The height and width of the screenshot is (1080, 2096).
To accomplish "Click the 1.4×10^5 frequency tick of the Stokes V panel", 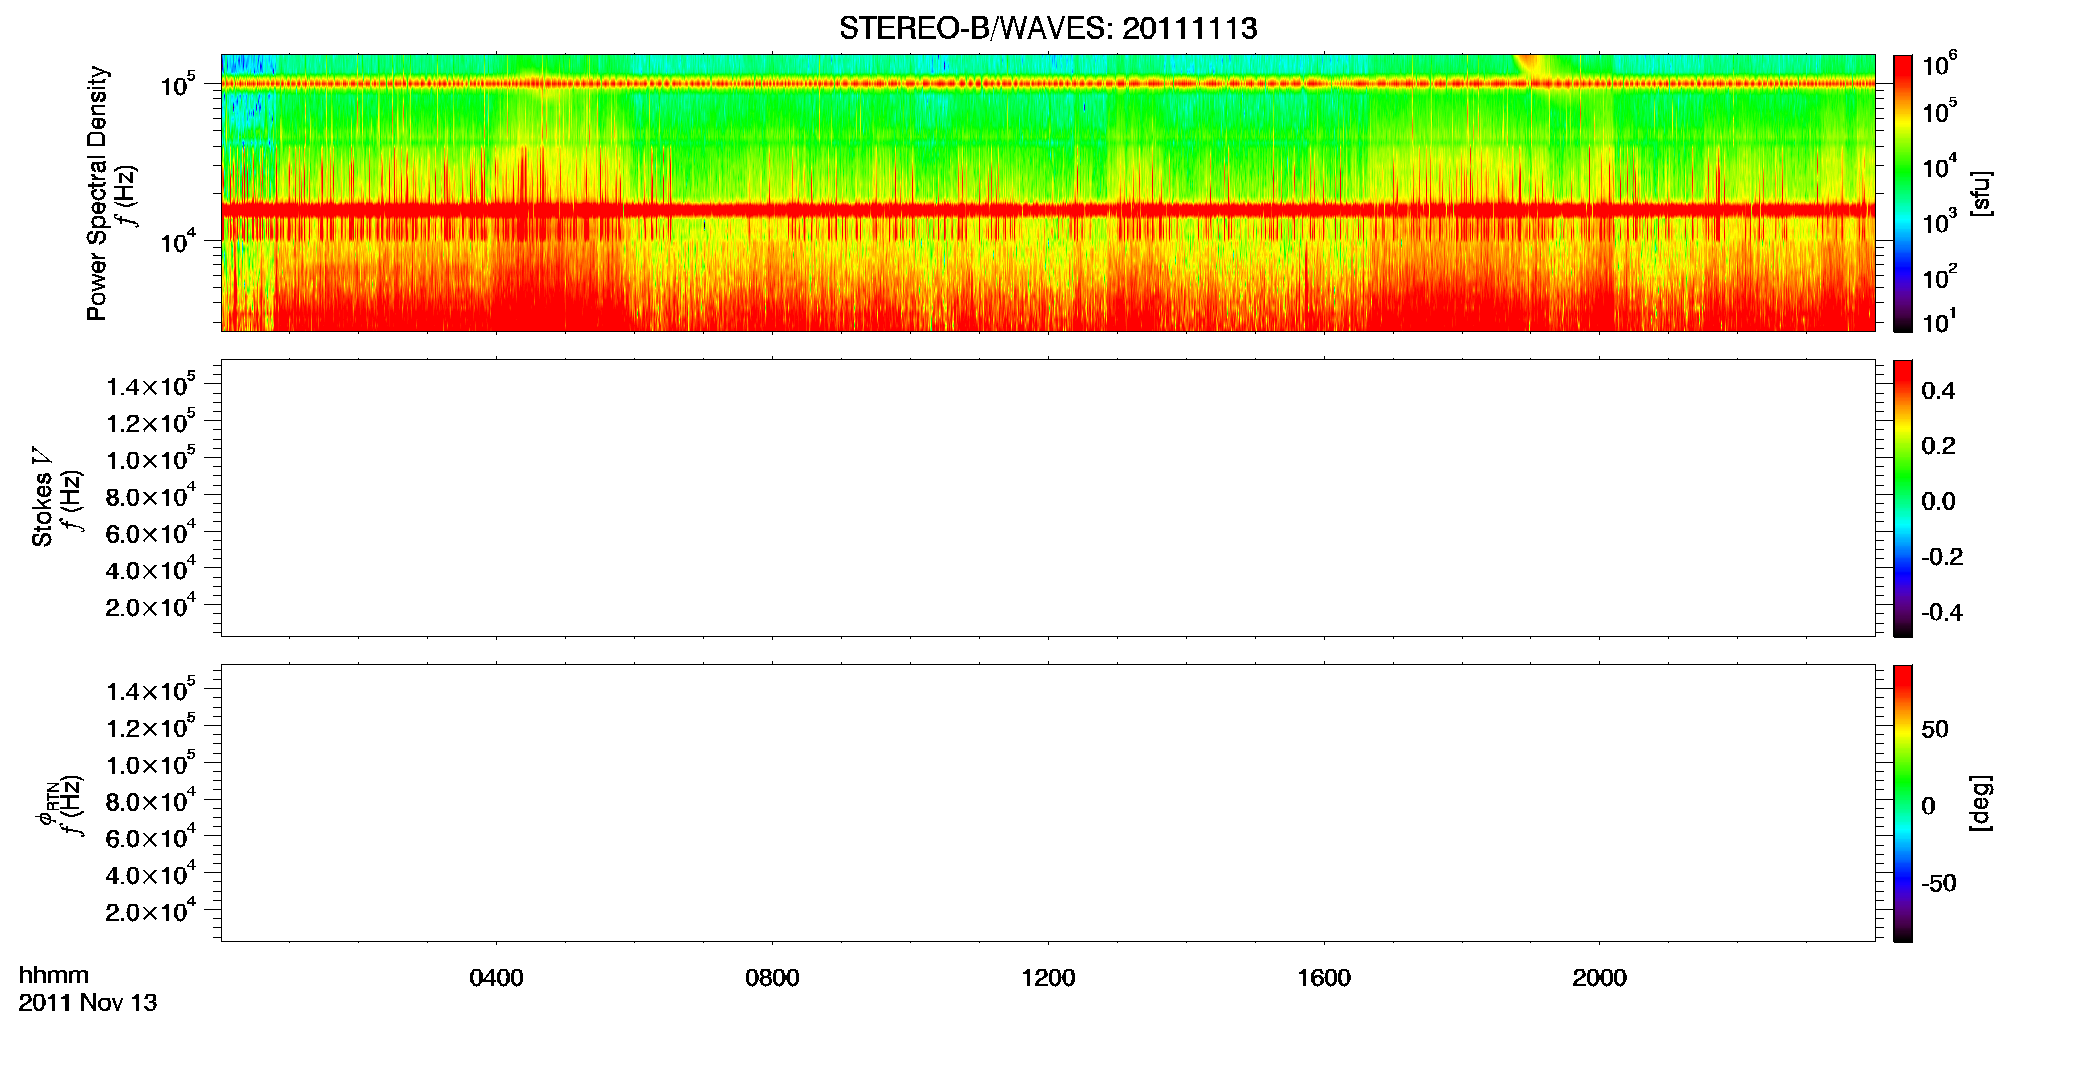I will coord(151,386).
